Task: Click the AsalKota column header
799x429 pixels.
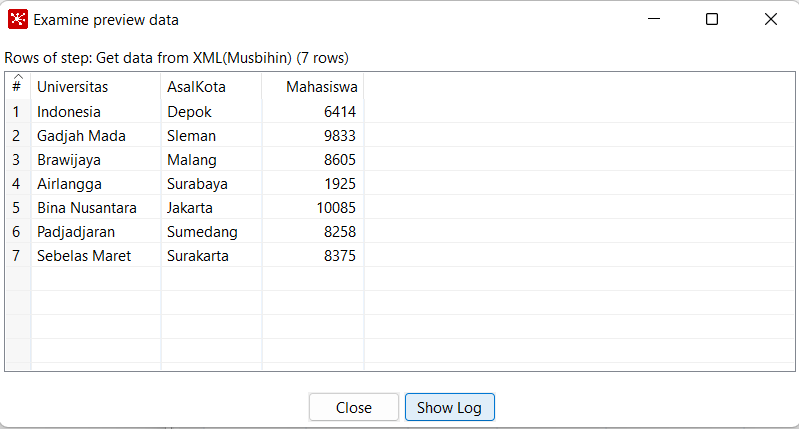Action: (211, 87)
